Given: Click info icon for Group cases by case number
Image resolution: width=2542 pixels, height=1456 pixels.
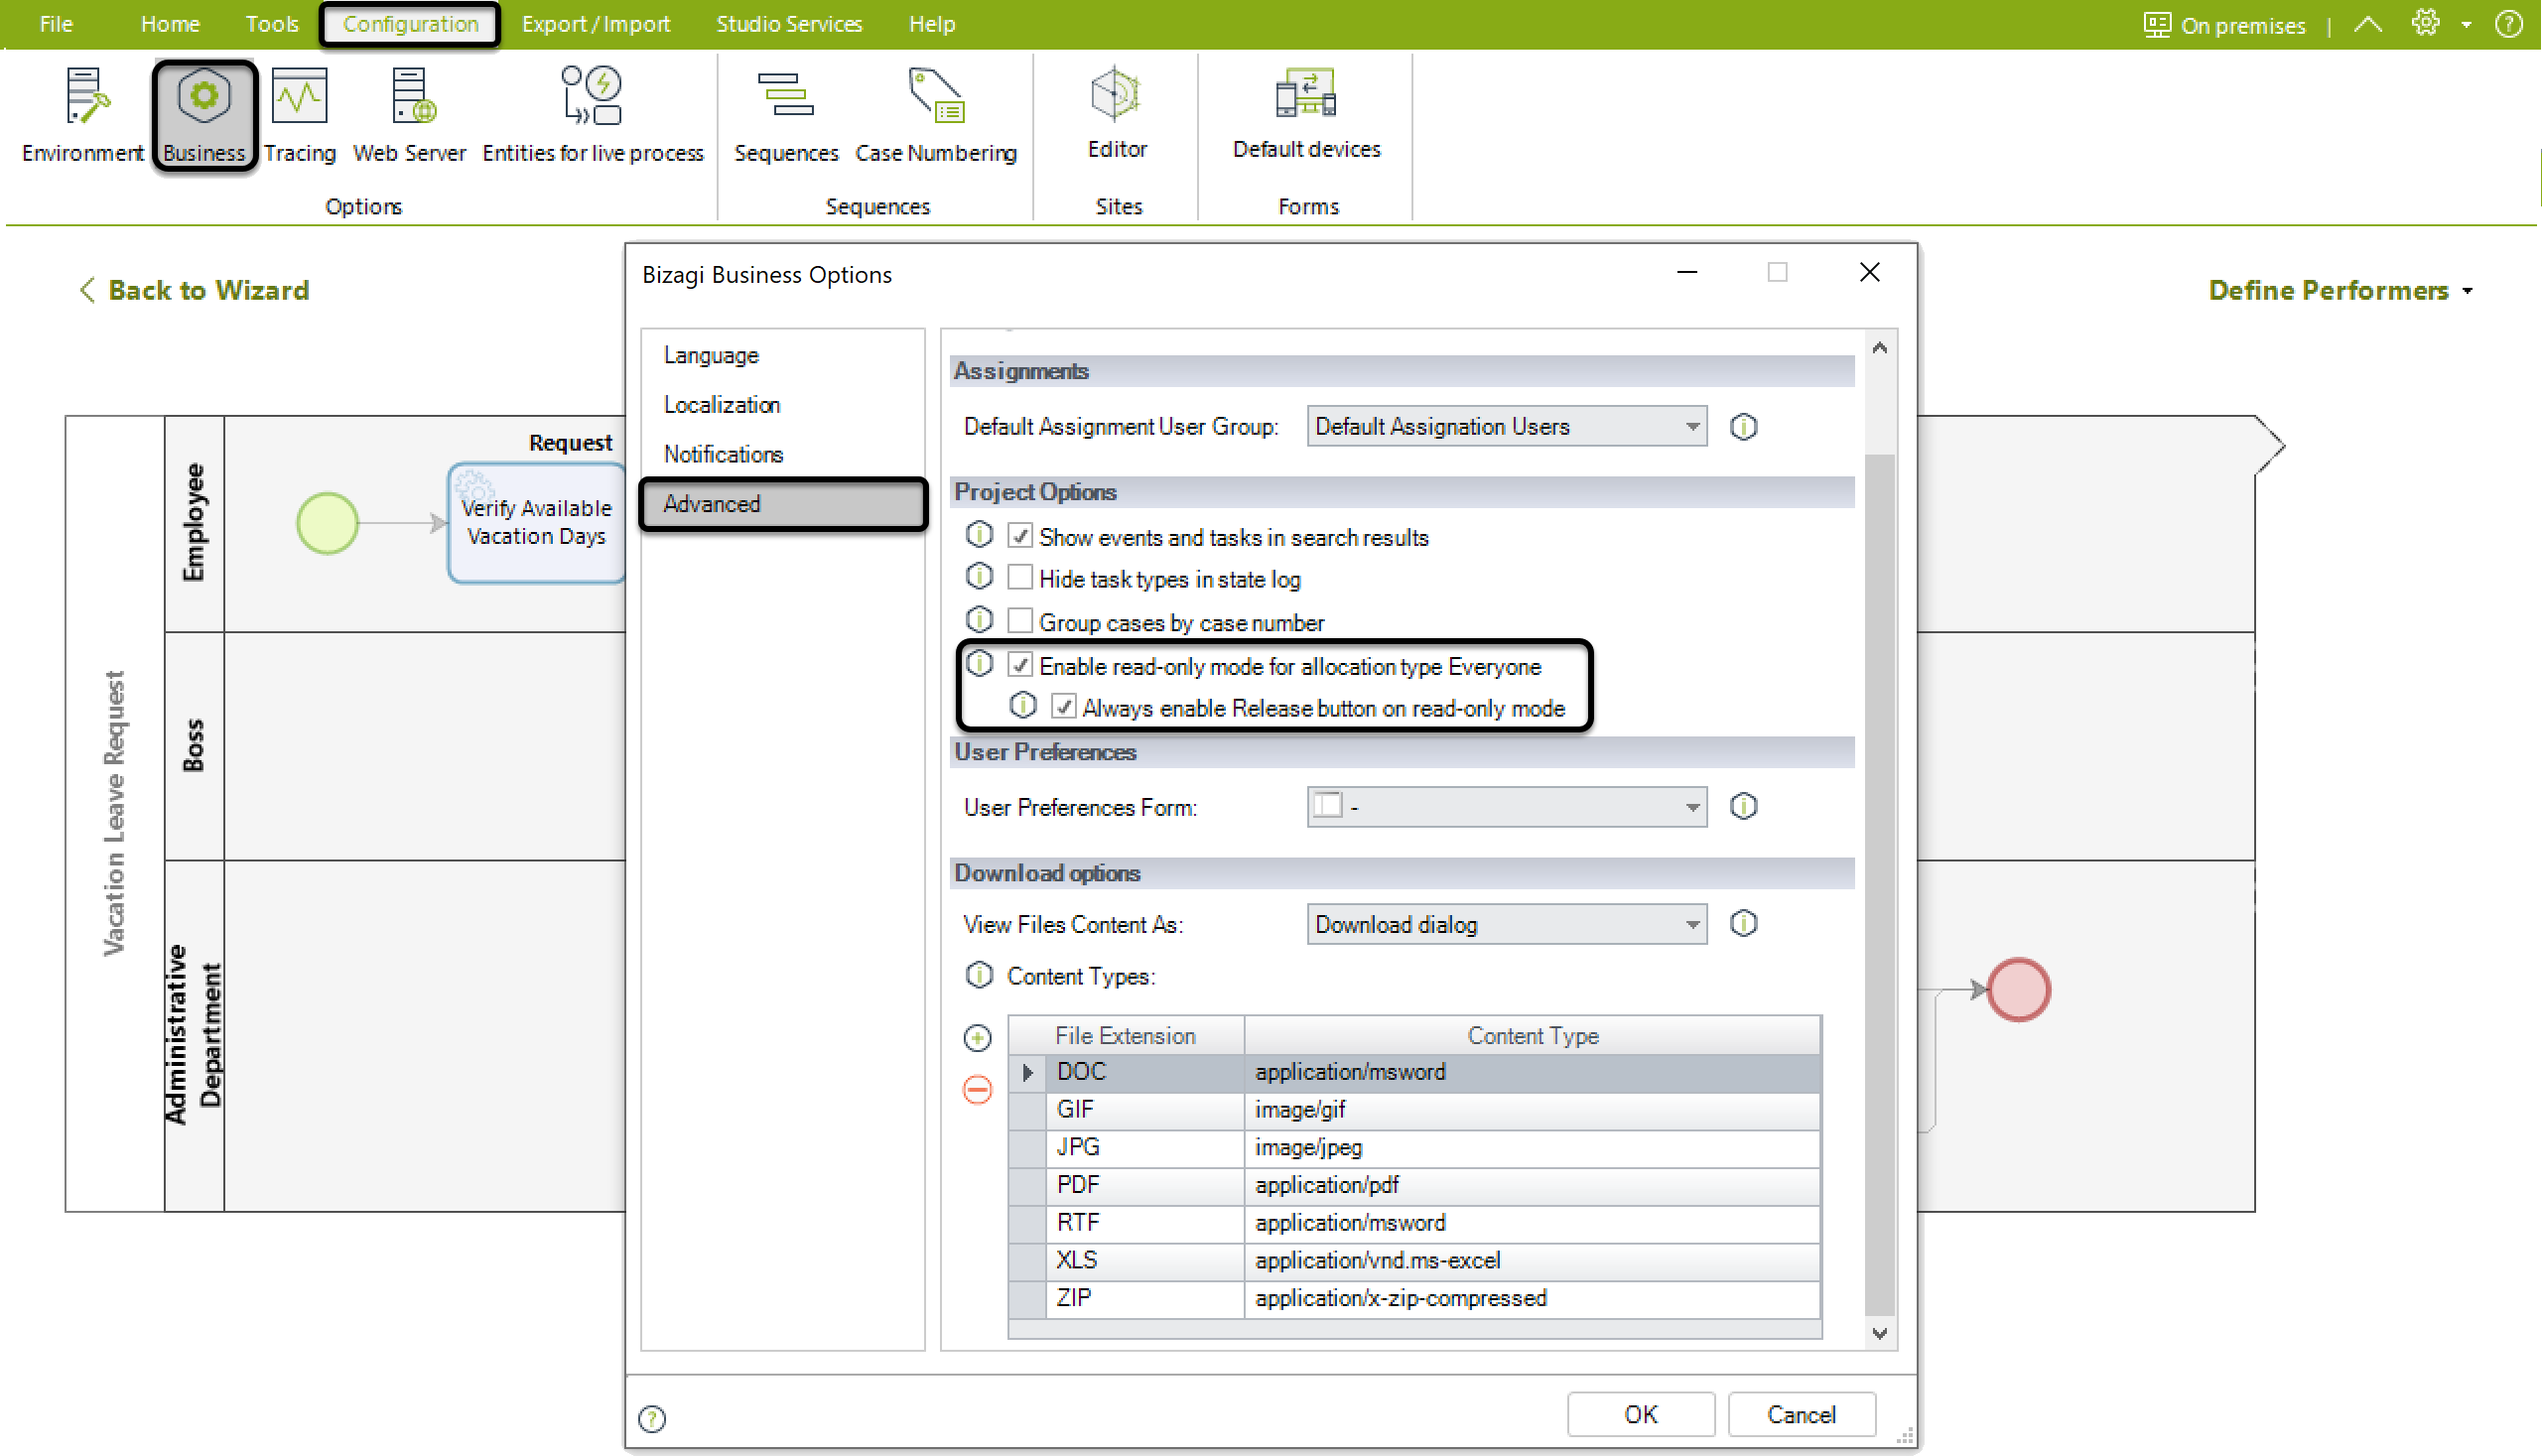Looking at the screenshot, I should 979,620.
